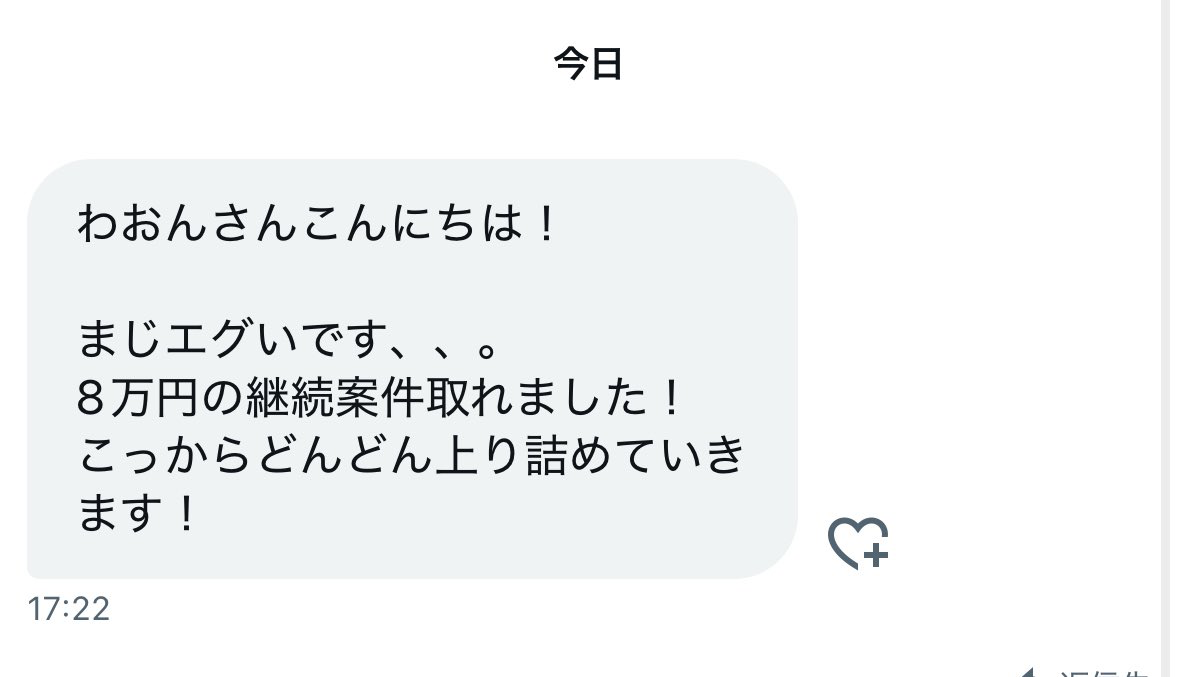Click the blank line inside the gray bubble

[x=412, y=281]
